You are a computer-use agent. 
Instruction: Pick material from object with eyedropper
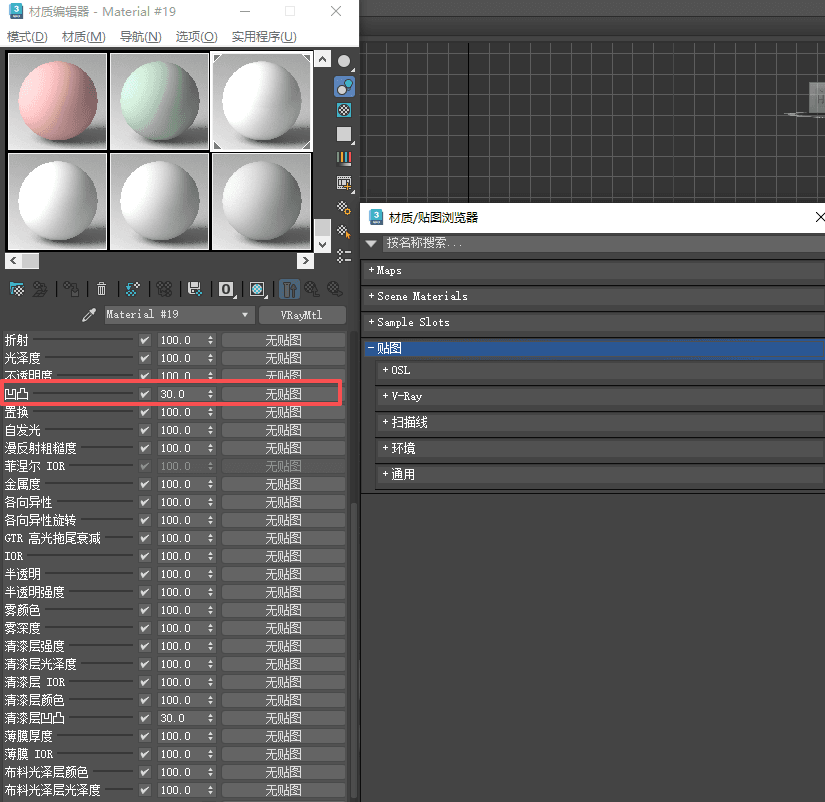pyautogui.click(x=90, y=315)
